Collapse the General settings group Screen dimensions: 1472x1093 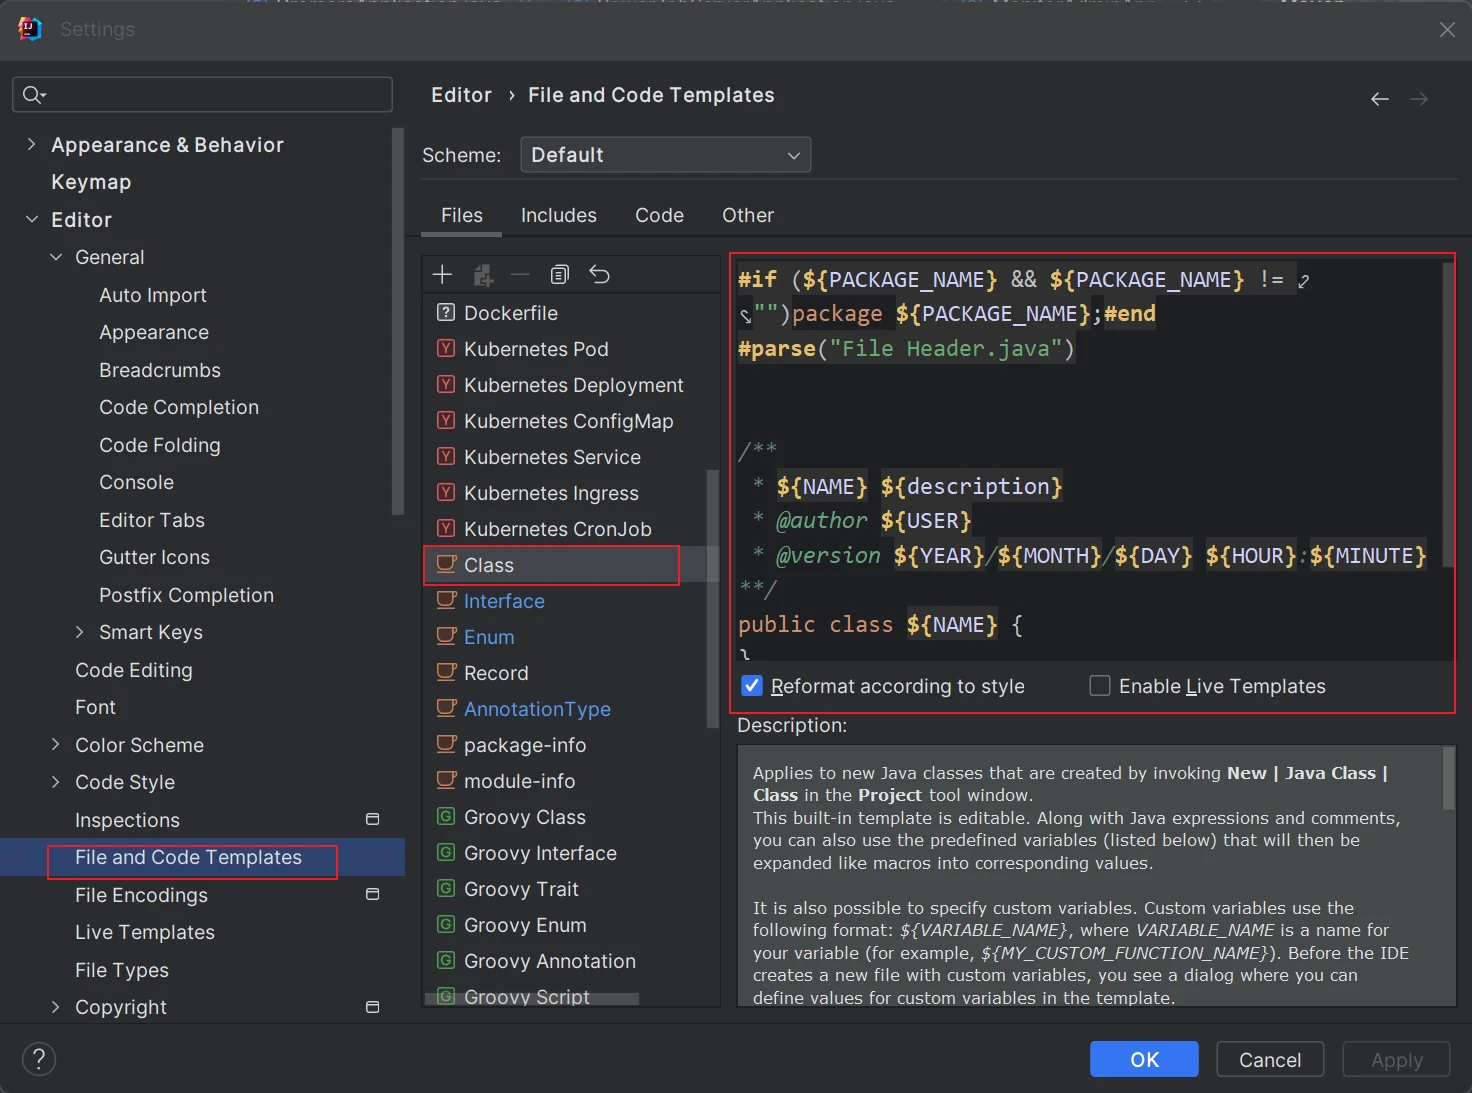(x=56, y=257)
